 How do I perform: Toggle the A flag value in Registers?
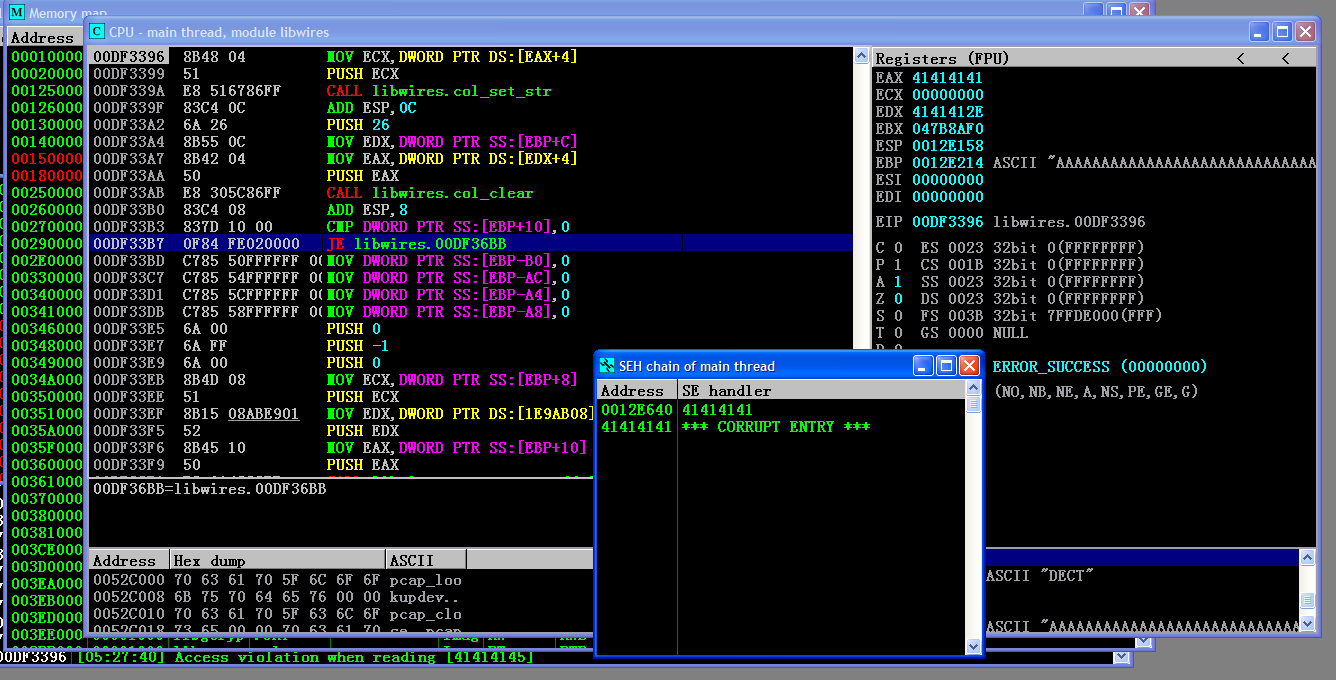tap(898, 282)
